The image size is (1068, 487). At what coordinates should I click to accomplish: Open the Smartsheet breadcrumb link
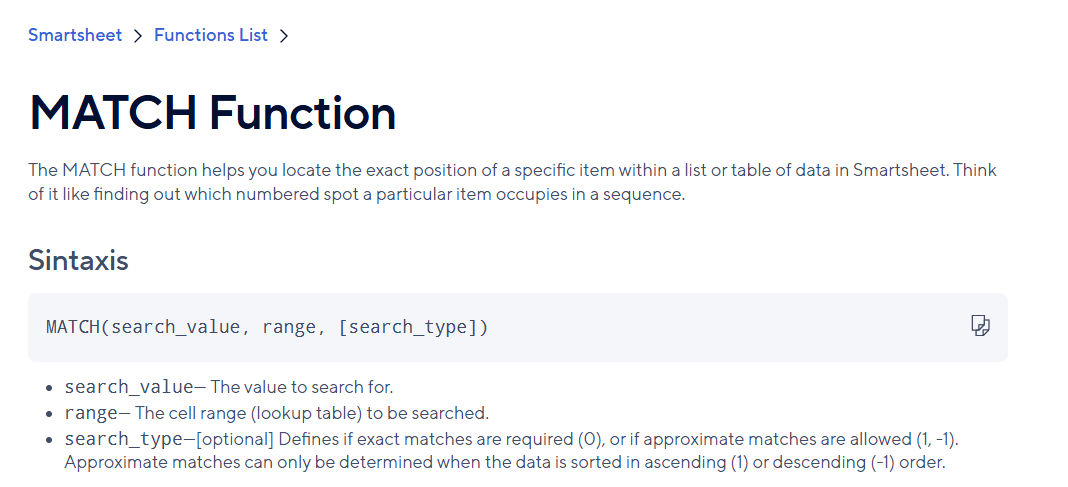click(x=75, y=35)
